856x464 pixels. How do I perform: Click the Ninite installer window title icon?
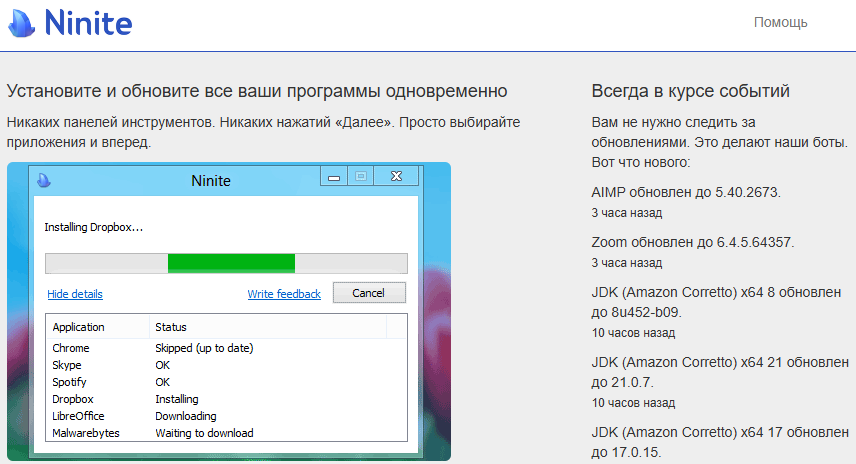44,180
